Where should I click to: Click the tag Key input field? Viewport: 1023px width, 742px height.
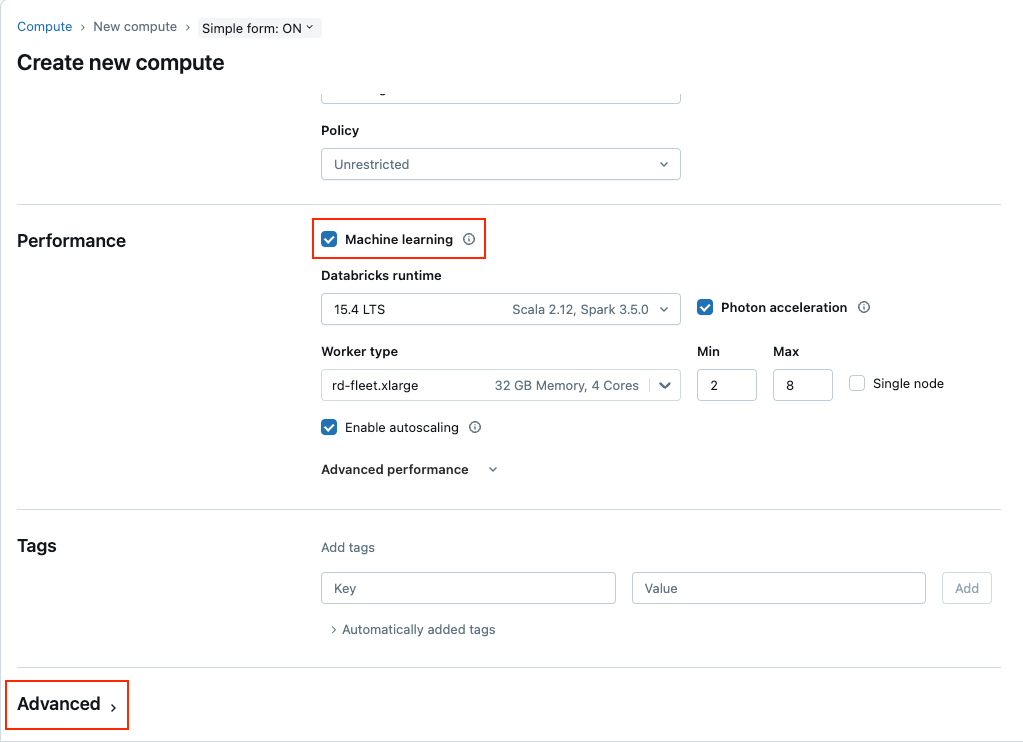click(x=468, y=589)
